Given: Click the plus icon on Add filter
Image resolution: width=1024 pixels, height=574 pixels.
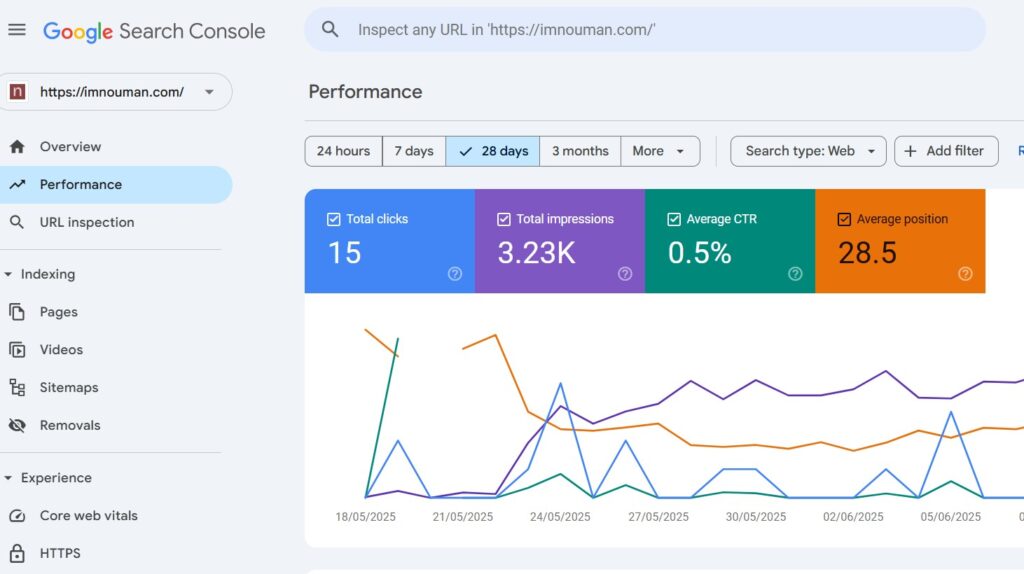Looking at the screenshot, I should (x=910, y=151).
